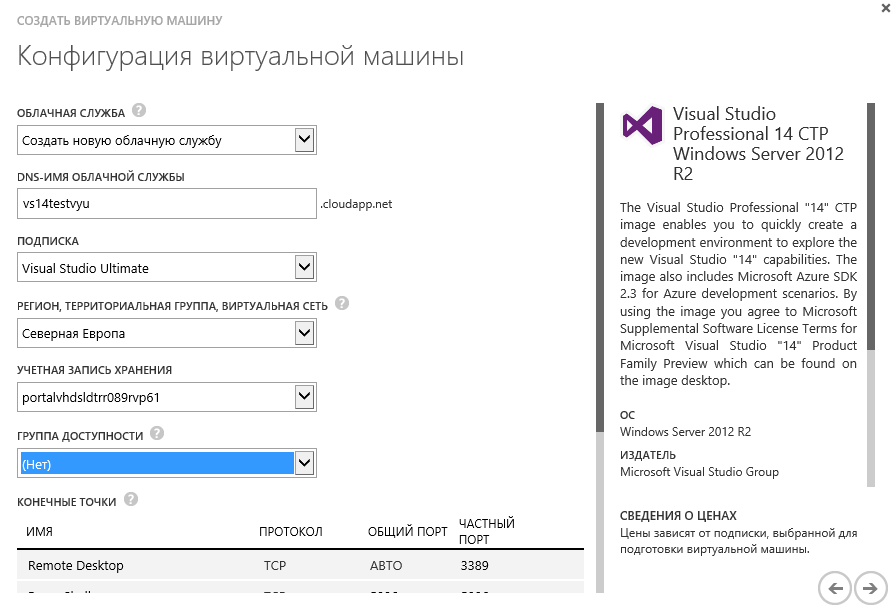Click the УЧЕТНАЯ ЗАПИСЬ ХРАНЕНИЯ label
This screenshot has width=895, height=612.
tap(95, 370)
